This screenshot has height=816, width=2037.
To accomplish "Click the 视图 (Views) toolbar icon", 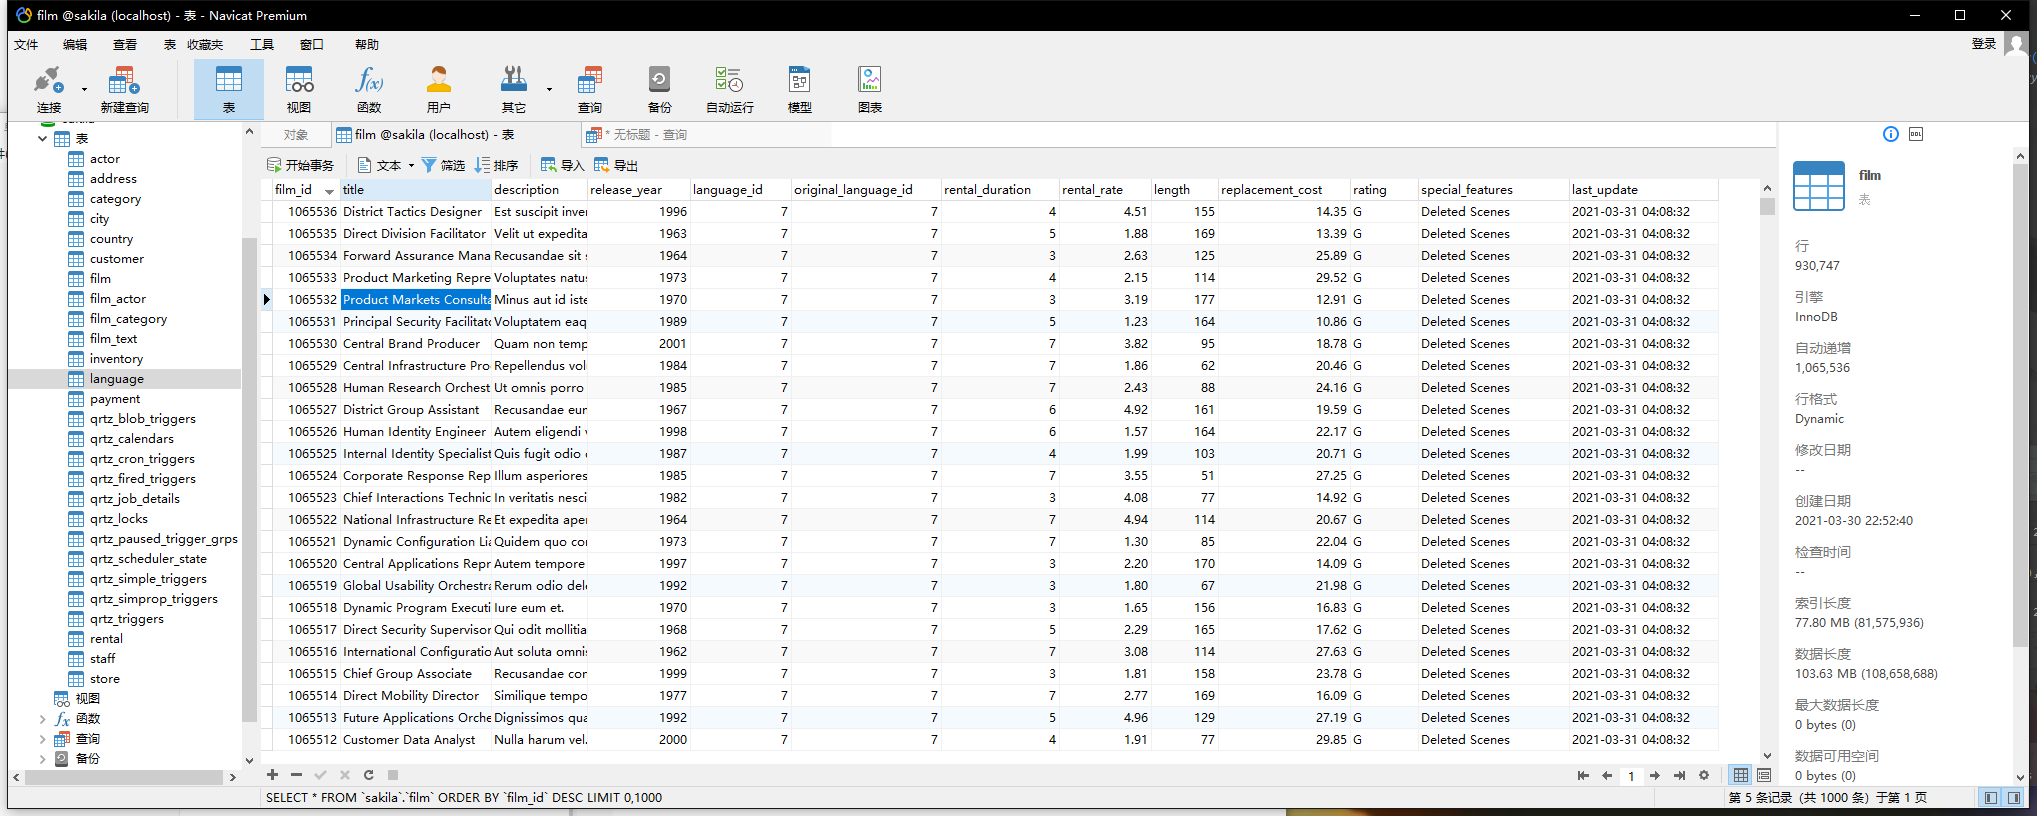I will [299, 89].
